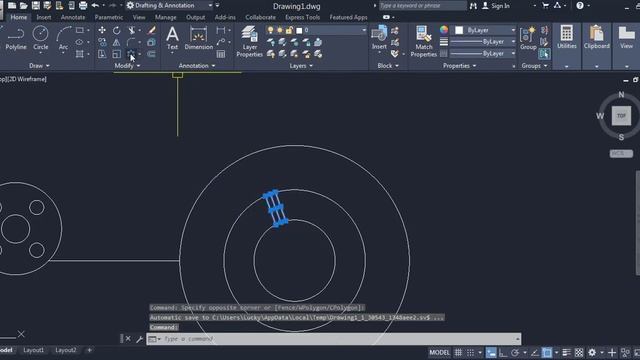Pick the Offset tool
Viewport: 640px width, 360px height.
pyautogui.click(x=151, y=54)
